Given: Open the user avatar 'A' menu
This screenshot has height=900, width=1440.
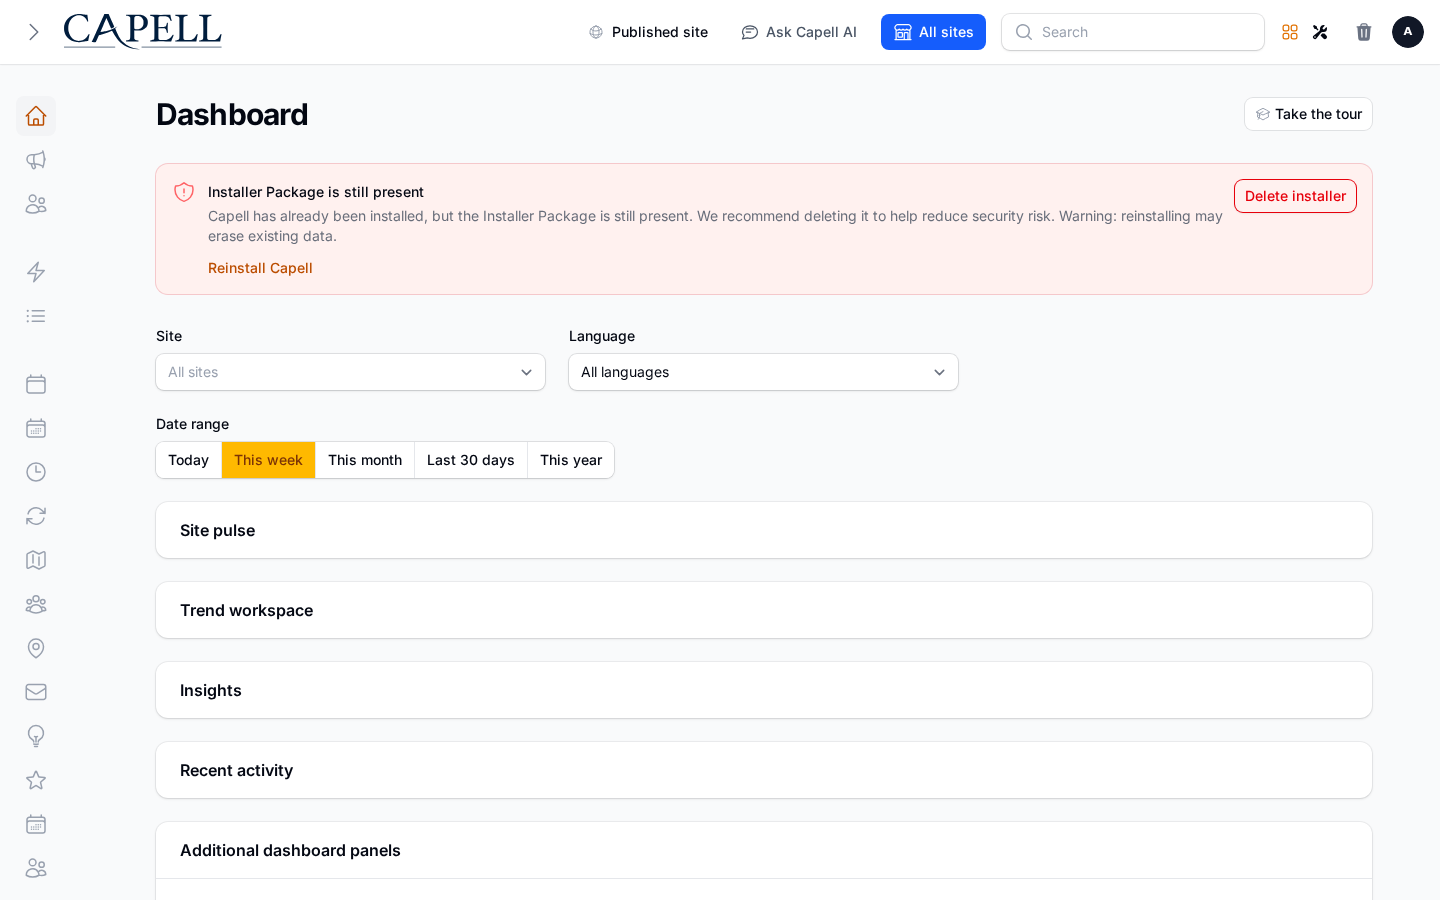Looking at the screenshot, I should click(1408, 32).
